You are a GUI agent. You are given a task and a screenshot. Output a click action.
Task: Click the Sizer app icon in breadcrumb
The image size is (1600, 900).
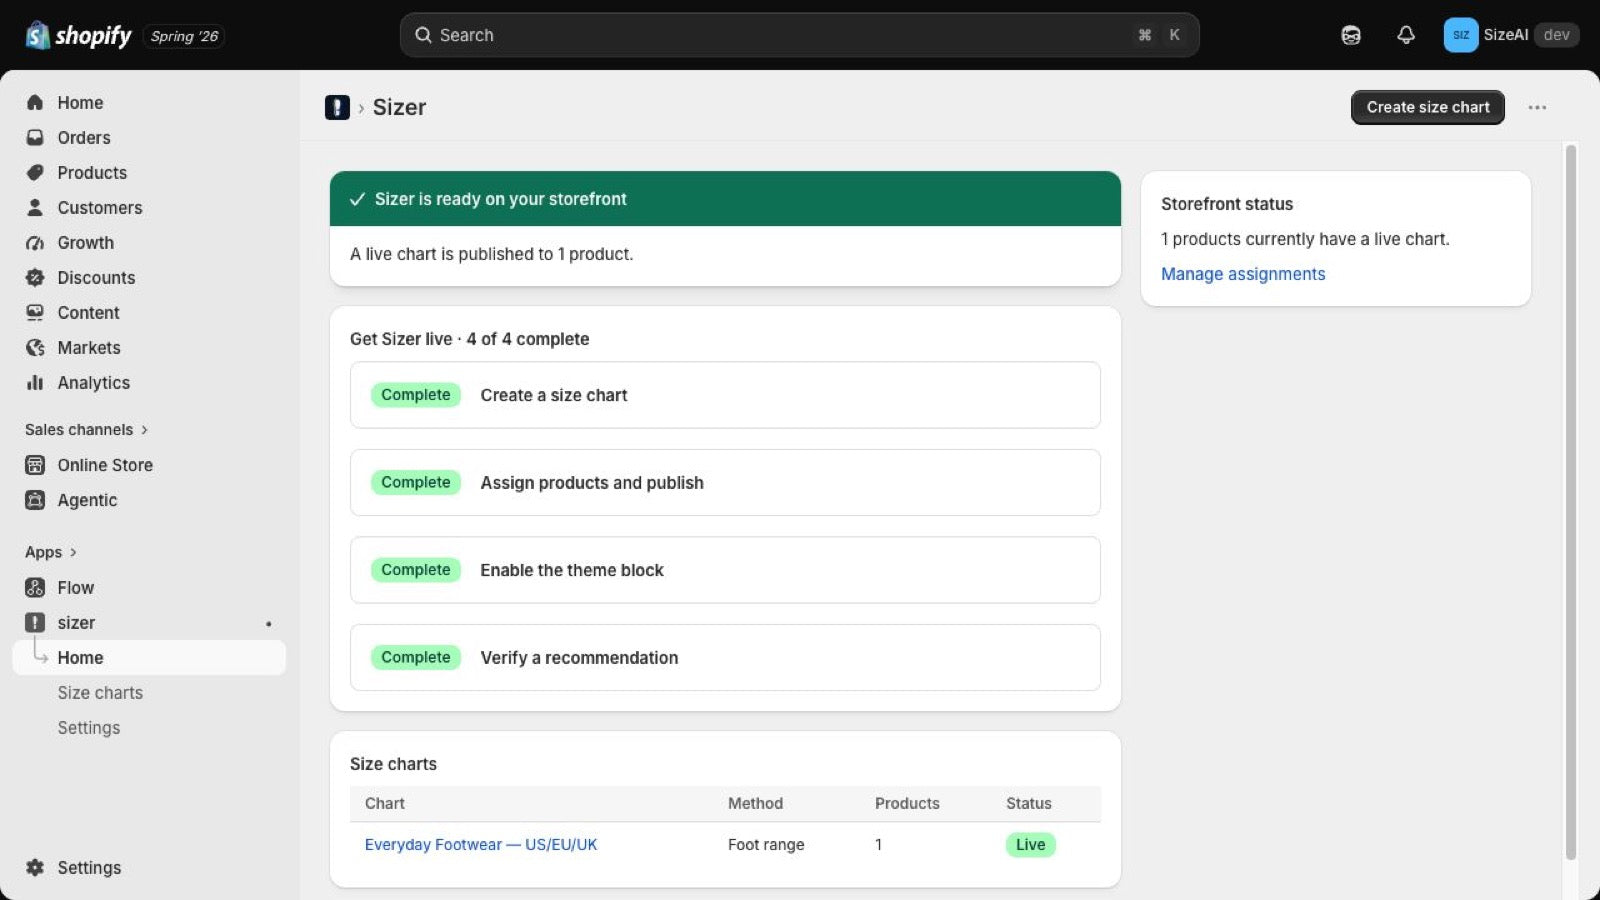(337, 107)
